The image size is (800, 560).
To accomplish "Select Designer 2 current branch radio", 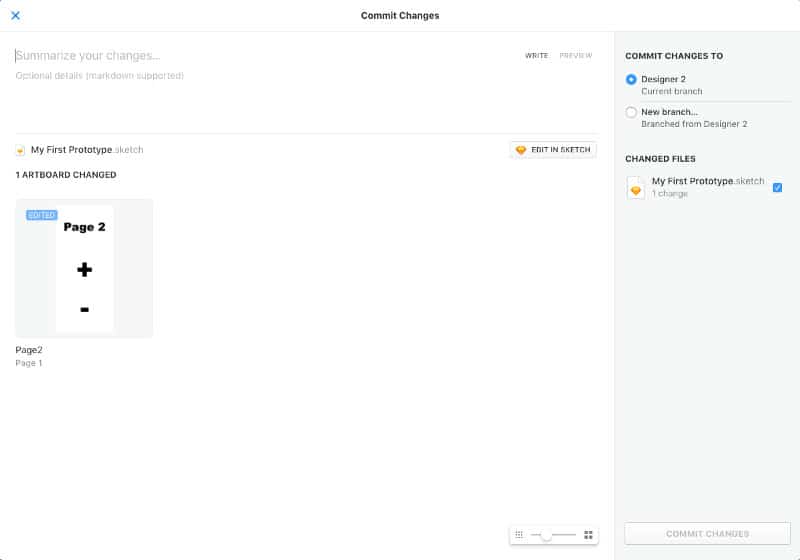I will tap(631, 80).
